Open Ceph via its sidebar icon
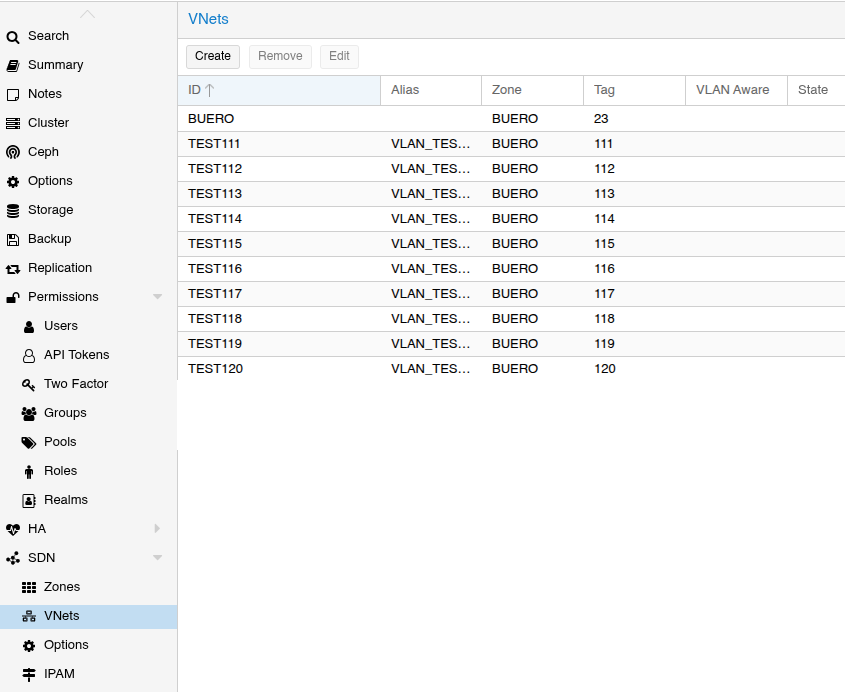845x692 pixels. (13, 152)
